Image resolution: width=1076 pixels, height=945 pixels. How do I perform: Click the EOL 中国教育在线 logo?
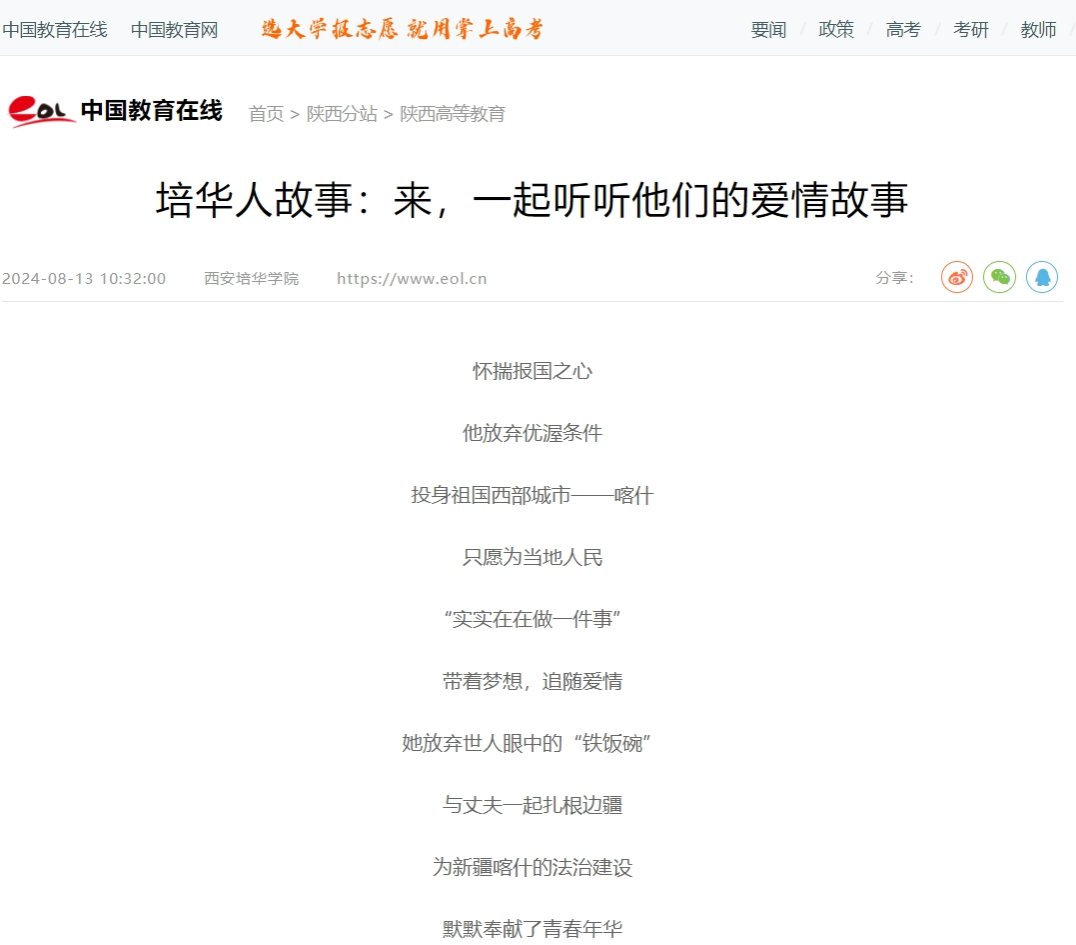115,111
